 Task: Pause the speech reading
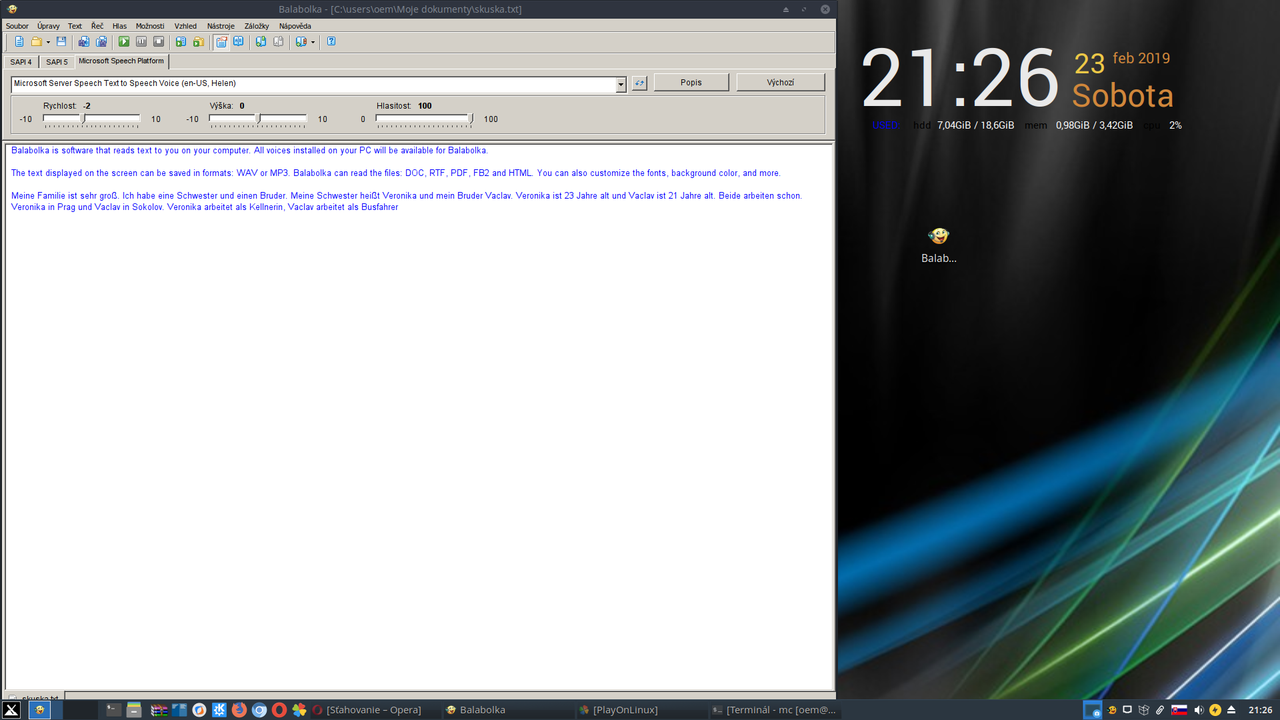pos(141,42)
